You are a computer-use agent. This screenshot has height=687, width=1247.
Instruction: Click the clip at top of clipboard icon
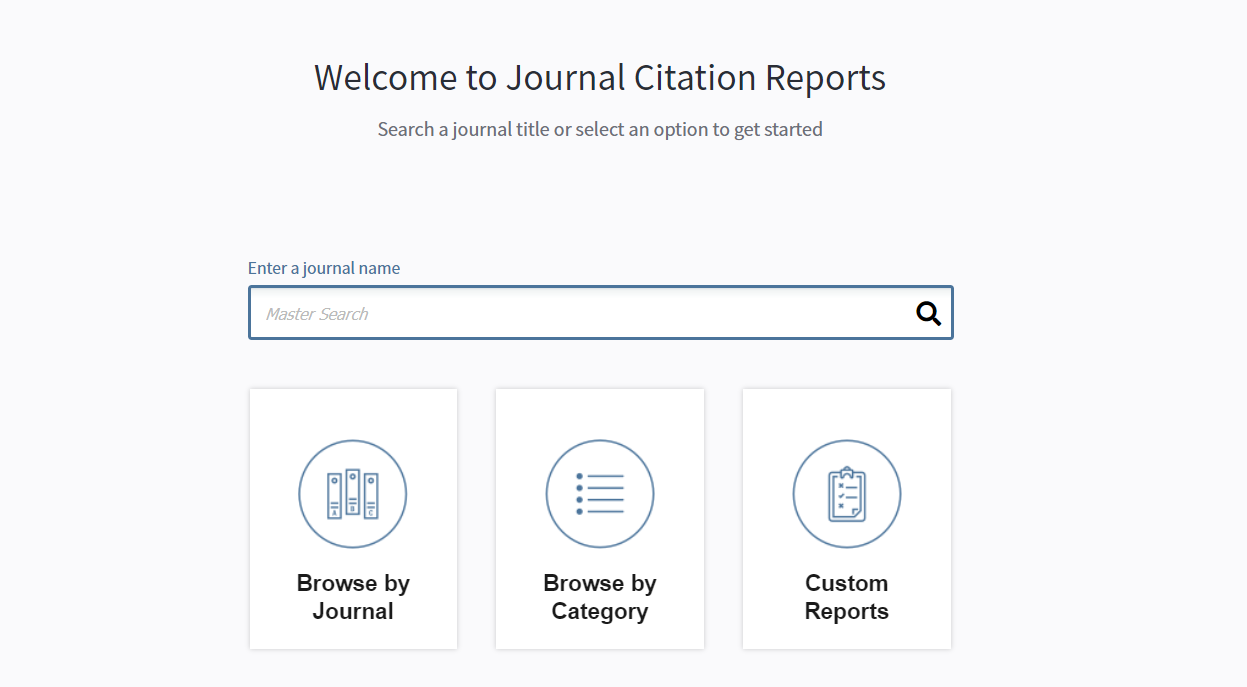pos(846,471)
